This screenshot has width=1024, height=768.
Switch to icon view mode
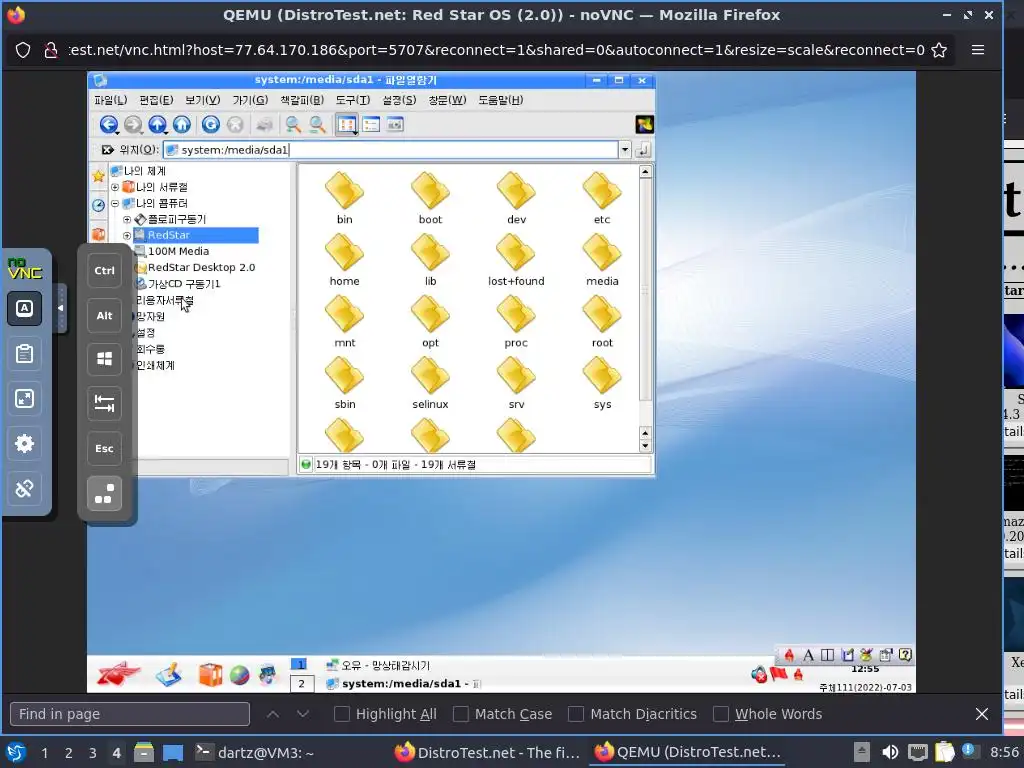pos(347,124)
